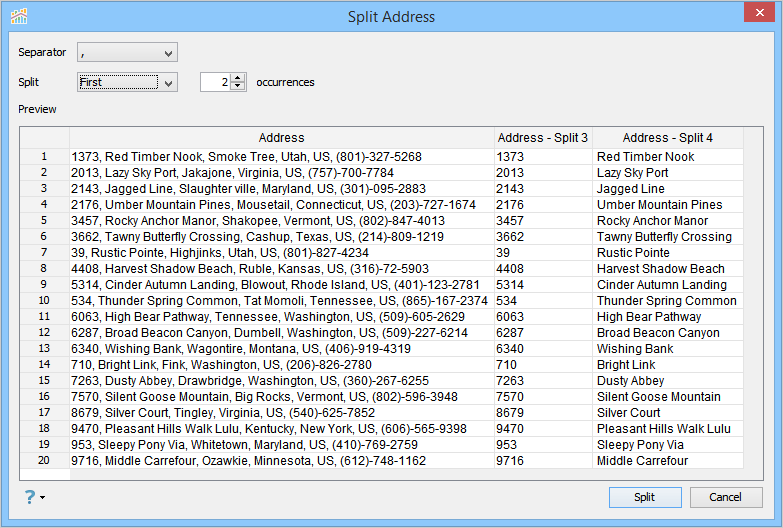
Task: Select row number 1 header
Action: tap(44, 157)
